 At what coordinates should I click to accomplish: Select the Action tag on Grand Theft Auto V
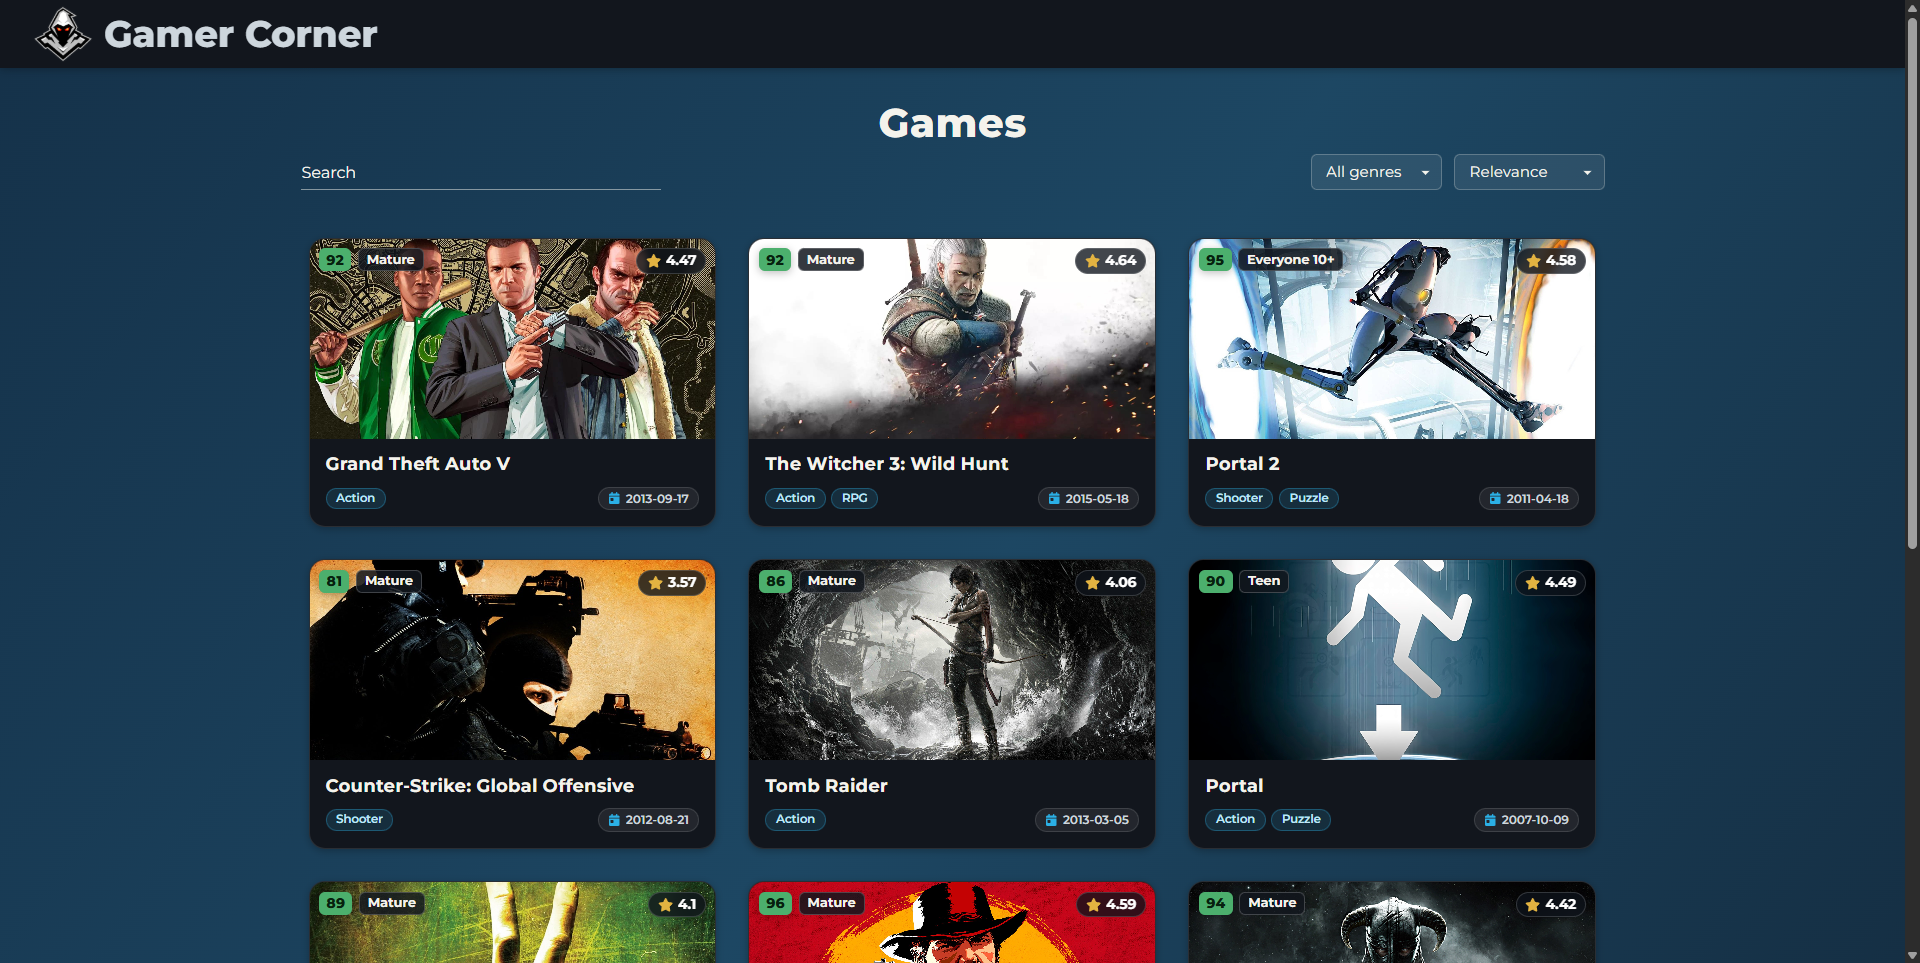tap(355, 498)
